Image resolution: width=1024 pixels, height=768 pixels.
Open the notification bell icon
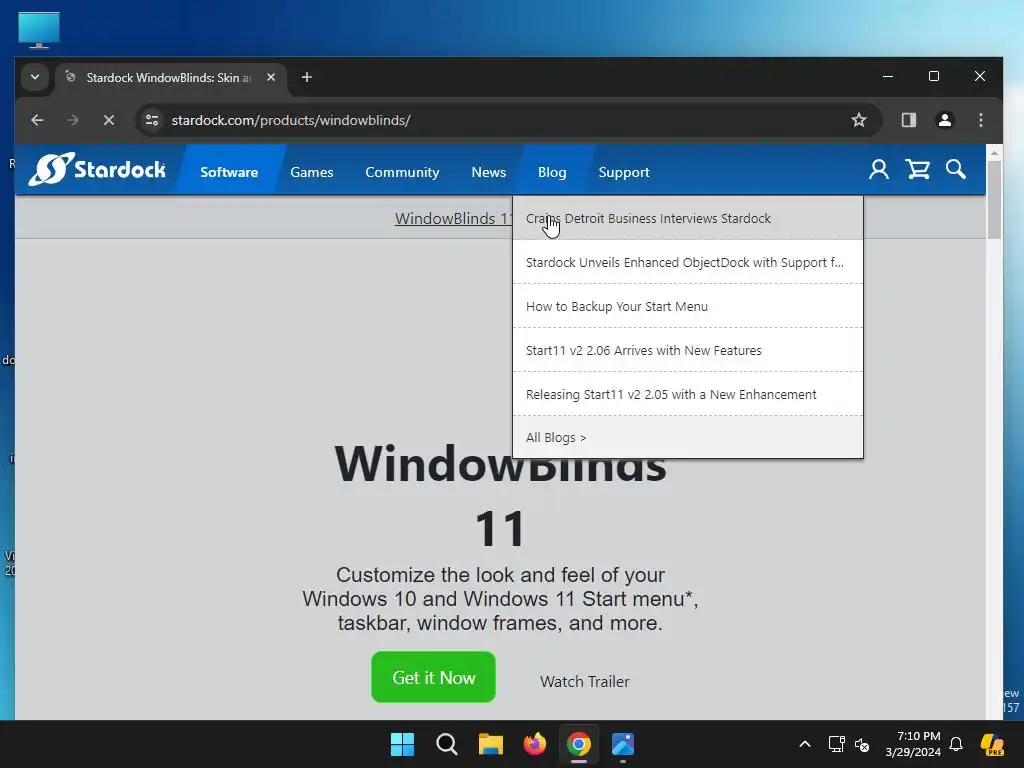click(x=956, y=744)
